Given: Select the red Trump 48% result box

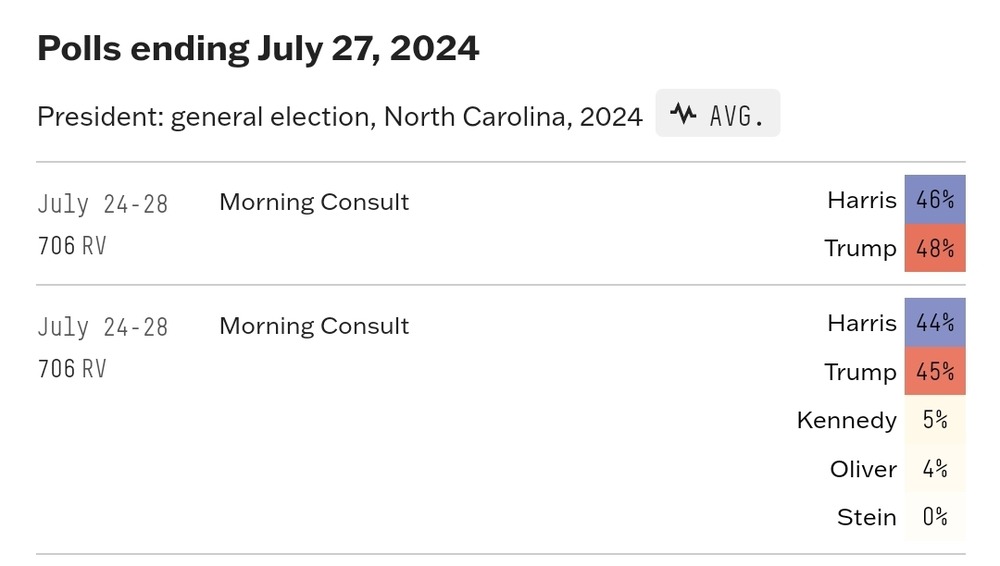Looking at the screenshot, I should click(x=935, y=248).
